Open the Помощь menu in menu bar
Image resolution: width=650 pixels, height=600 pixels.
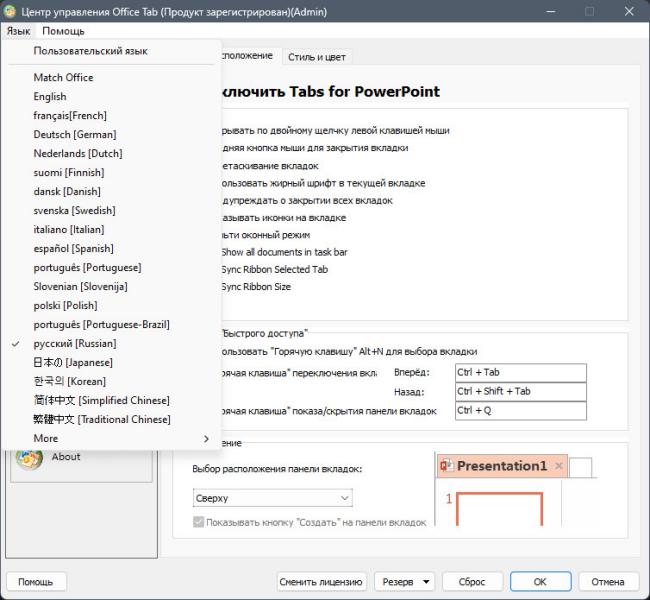pyautogui.click(x=63, y=31)
